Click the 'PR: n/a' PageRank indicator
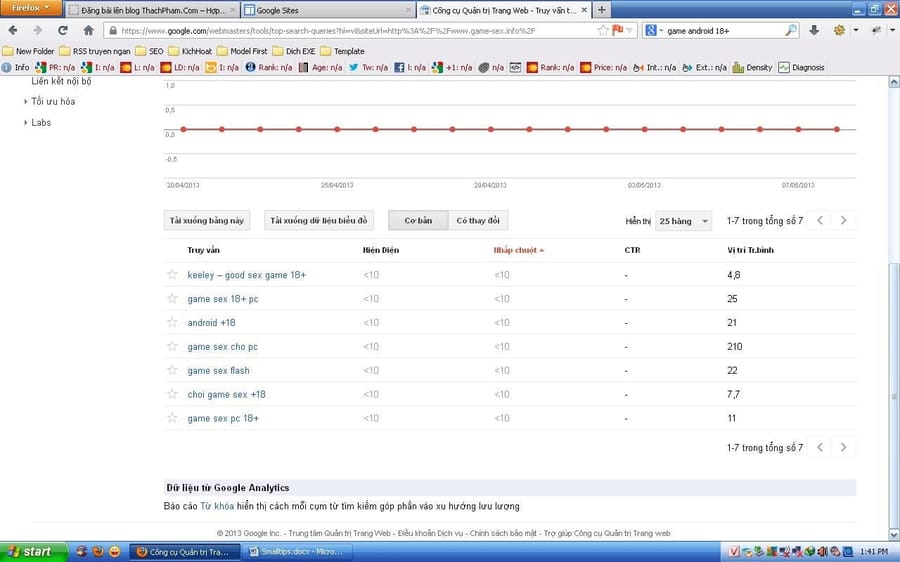900x562 pixels. tap(55, 67)
